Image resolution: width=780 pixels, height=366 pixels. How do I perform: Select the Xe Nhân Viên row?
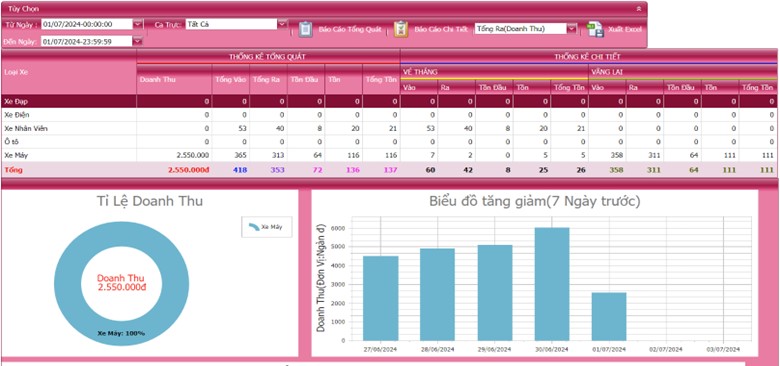[x=389, y=128]
